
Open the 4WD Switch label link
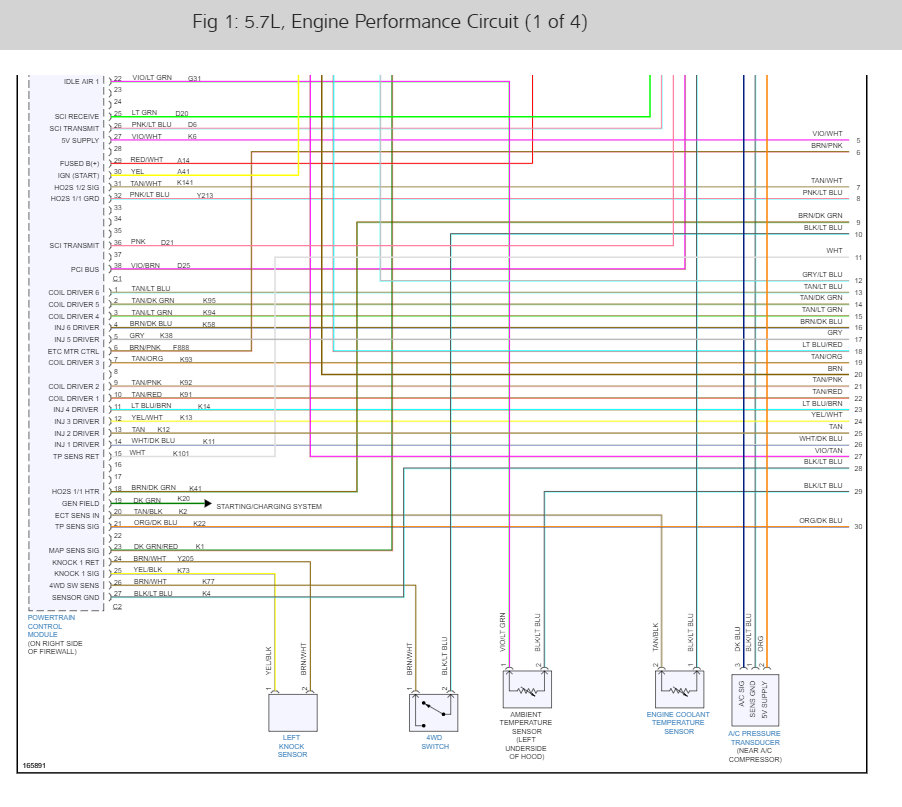point(435,742)
